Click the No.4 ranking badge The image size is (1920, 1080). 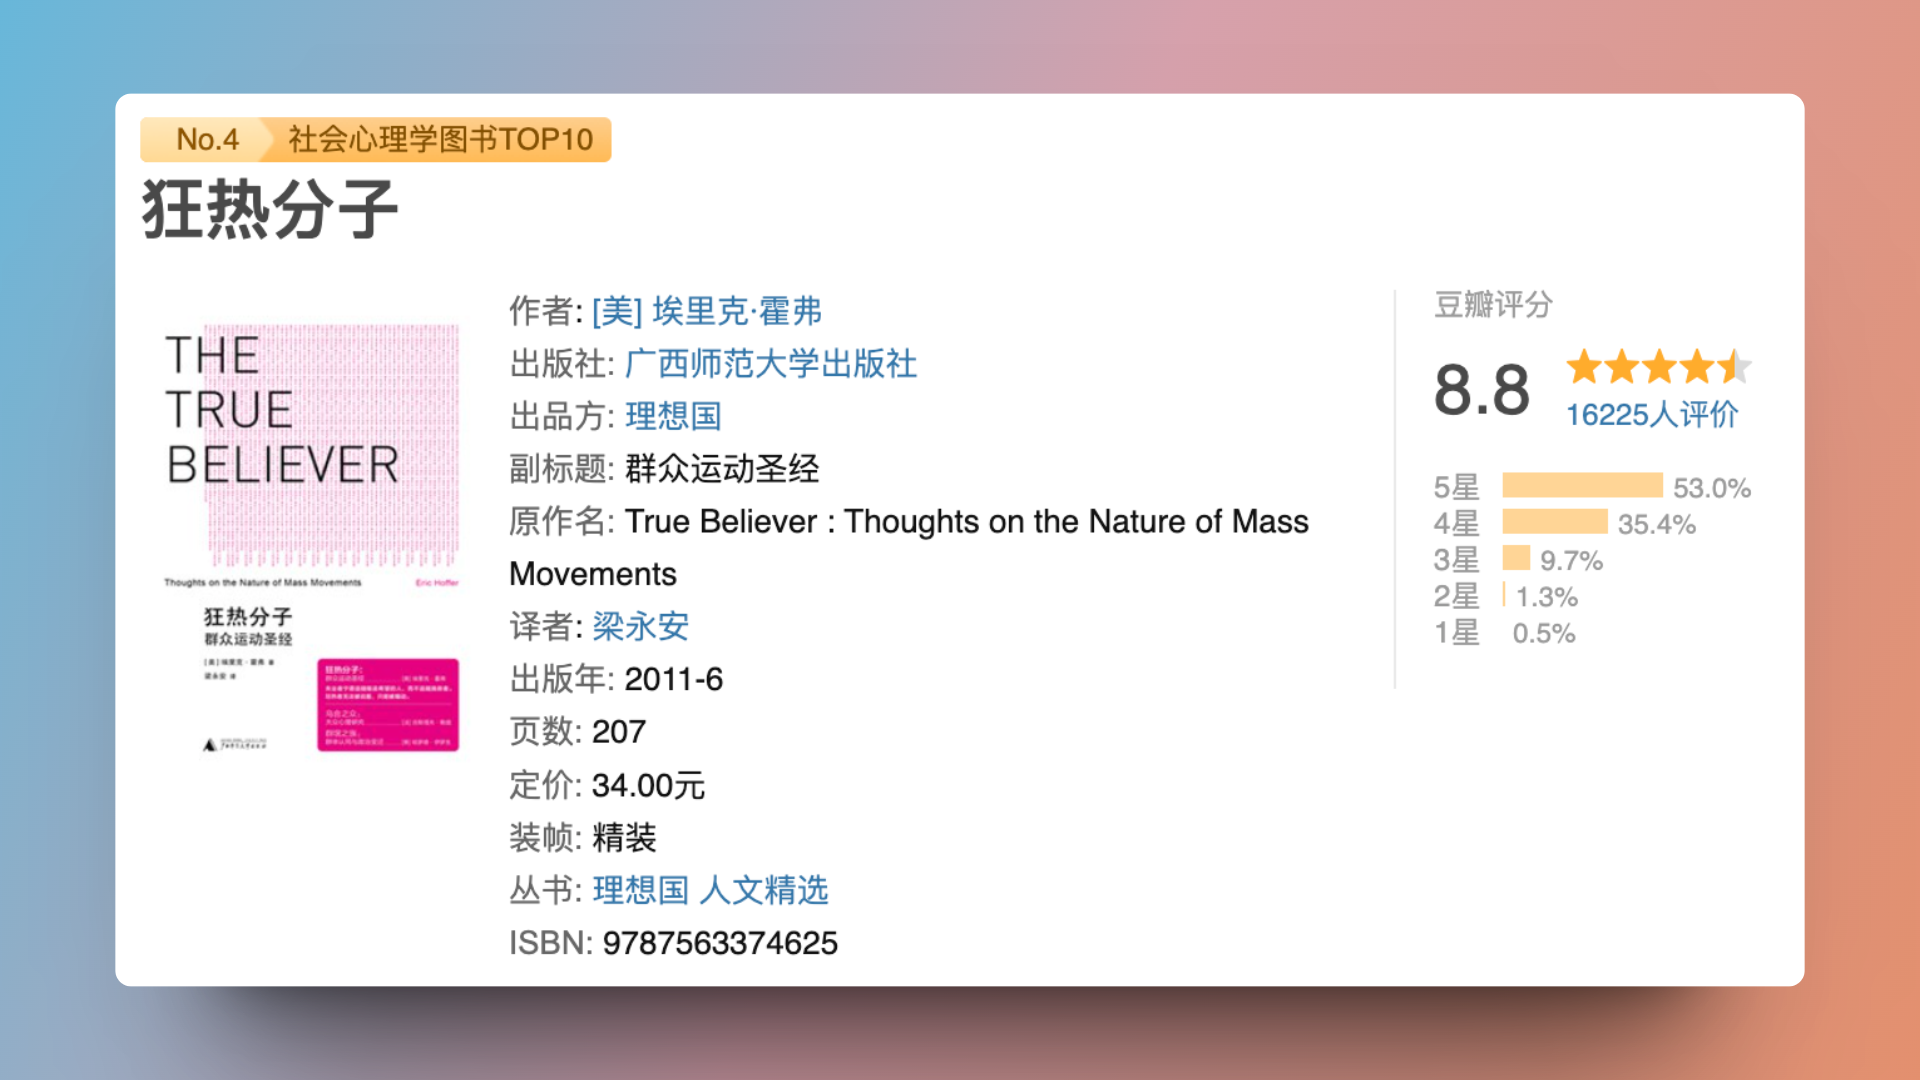[x=206, y=139]
